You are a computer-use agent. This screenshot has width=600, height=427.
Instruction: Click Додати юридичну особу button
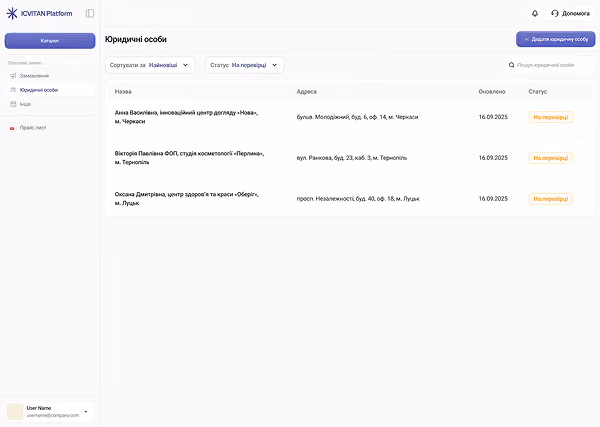(x=556, y=39)
